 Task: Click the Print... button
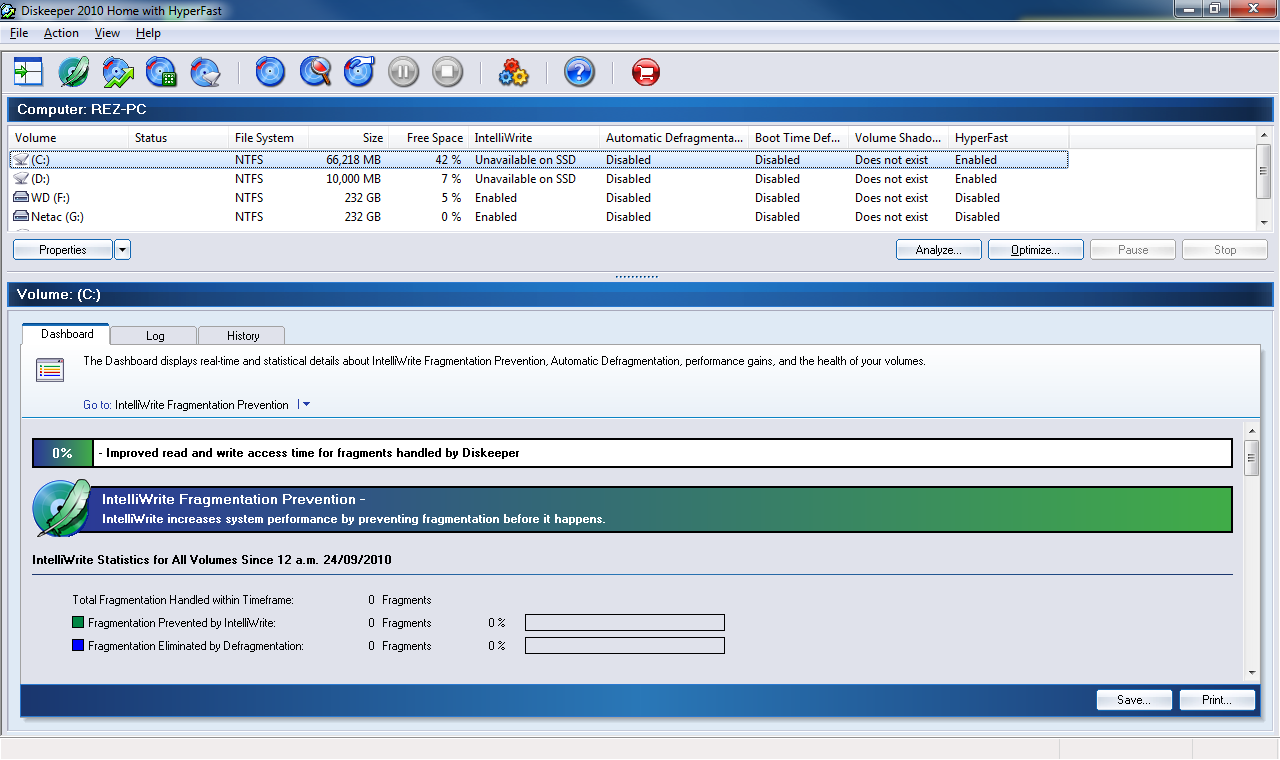pos(1217,700)
